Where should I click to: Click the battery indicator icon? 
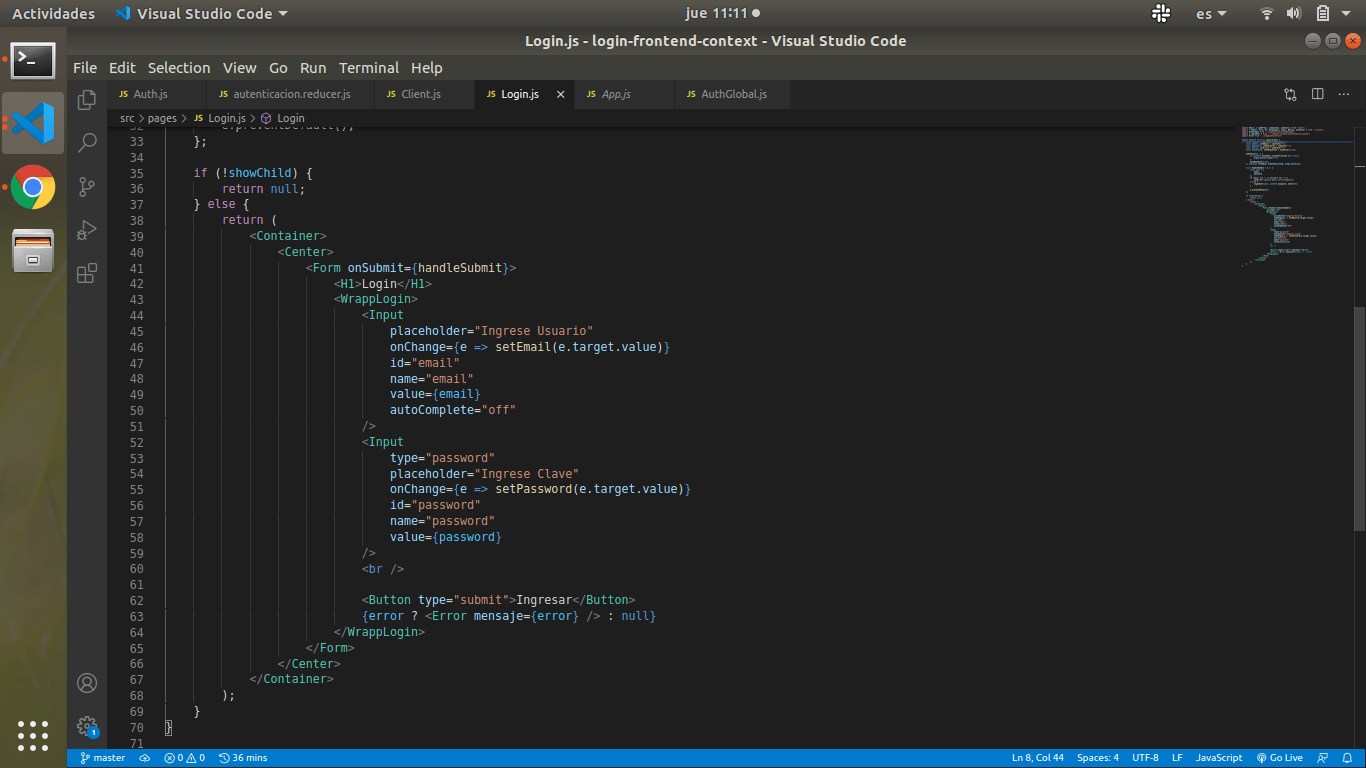click(x=1322, y=13)
